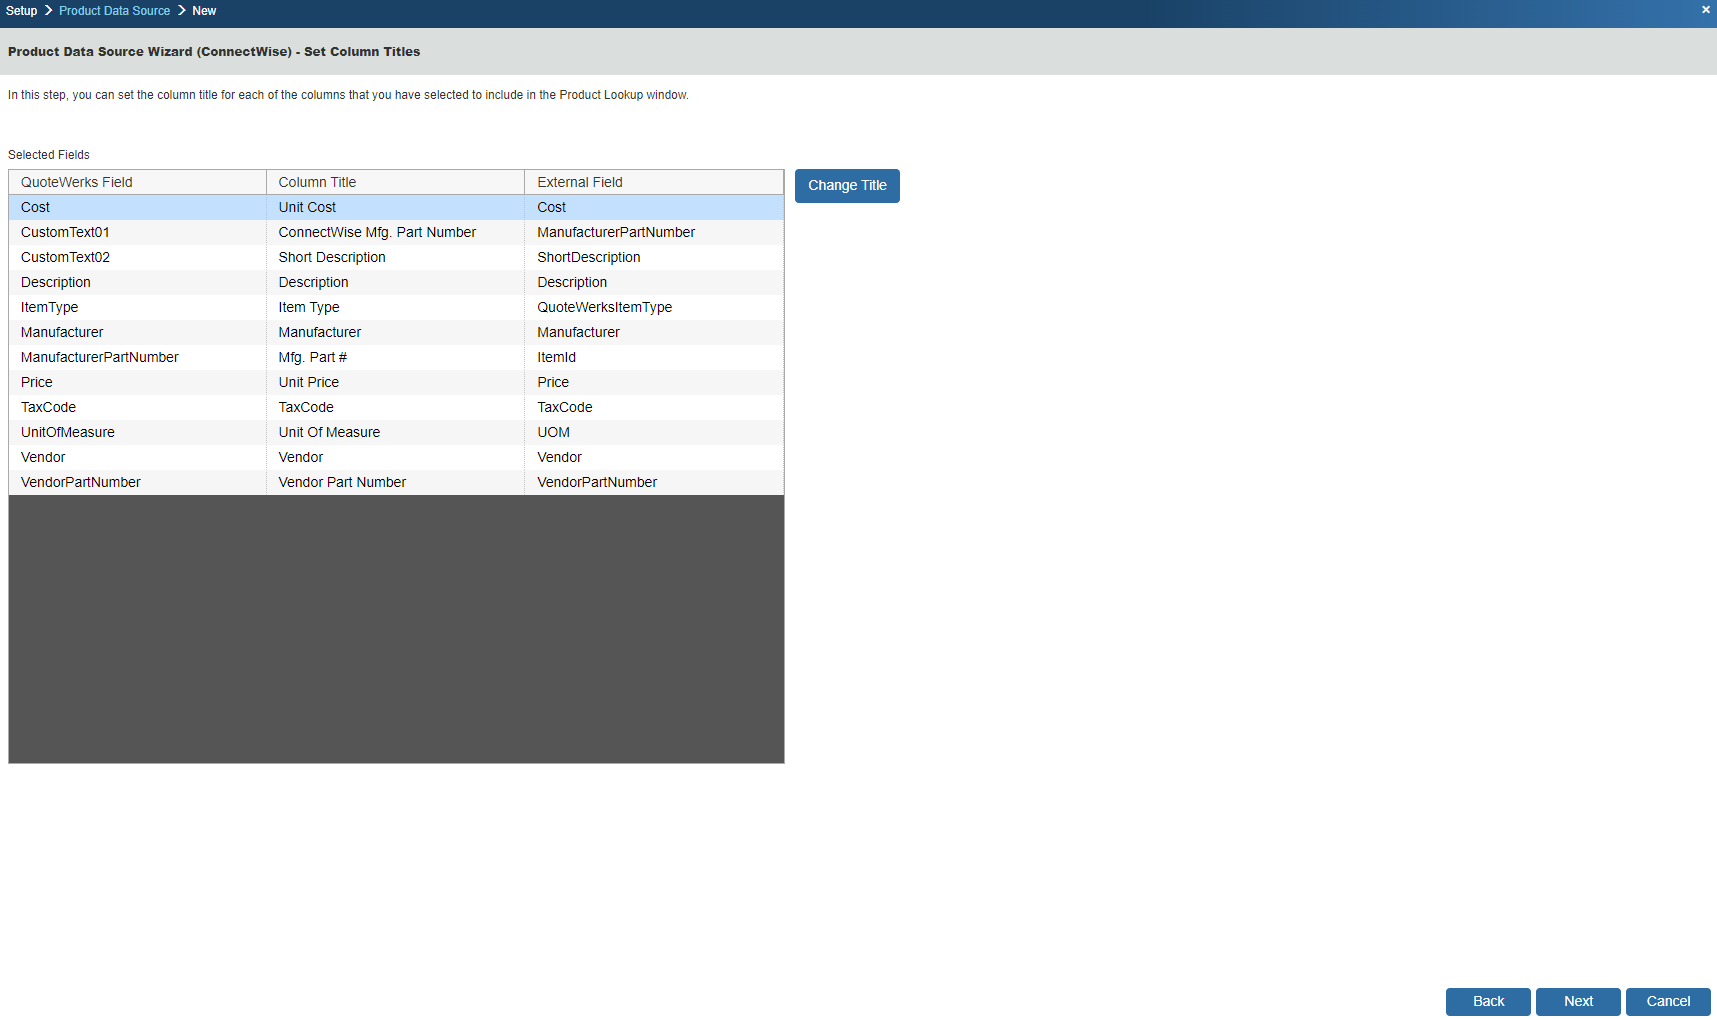Open the Product Data Source breadcrumb link
This screenshot has width=1717, height=1020.
click(x=114, y=11)
